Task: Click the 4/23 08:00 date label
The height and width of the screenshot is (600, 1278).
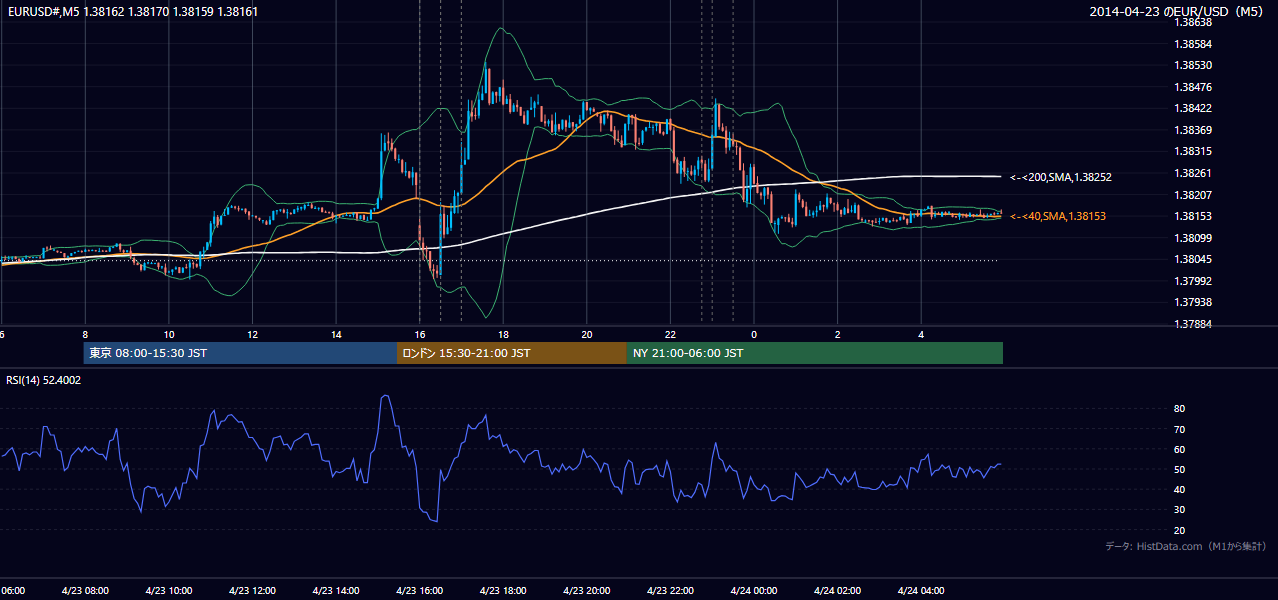Action: [85, 591]
